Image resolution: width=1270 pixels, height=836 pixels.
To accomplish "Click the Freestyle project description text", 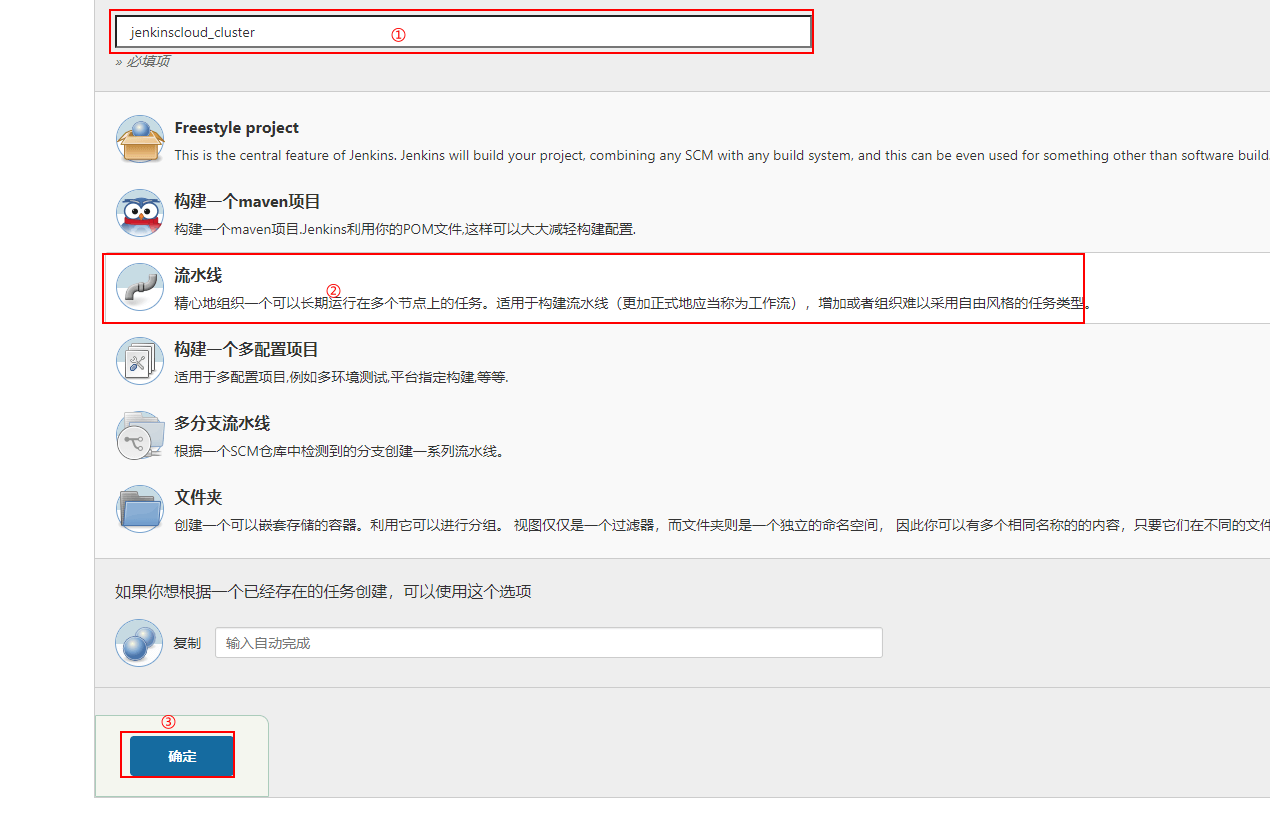I will tap(722, 156).
